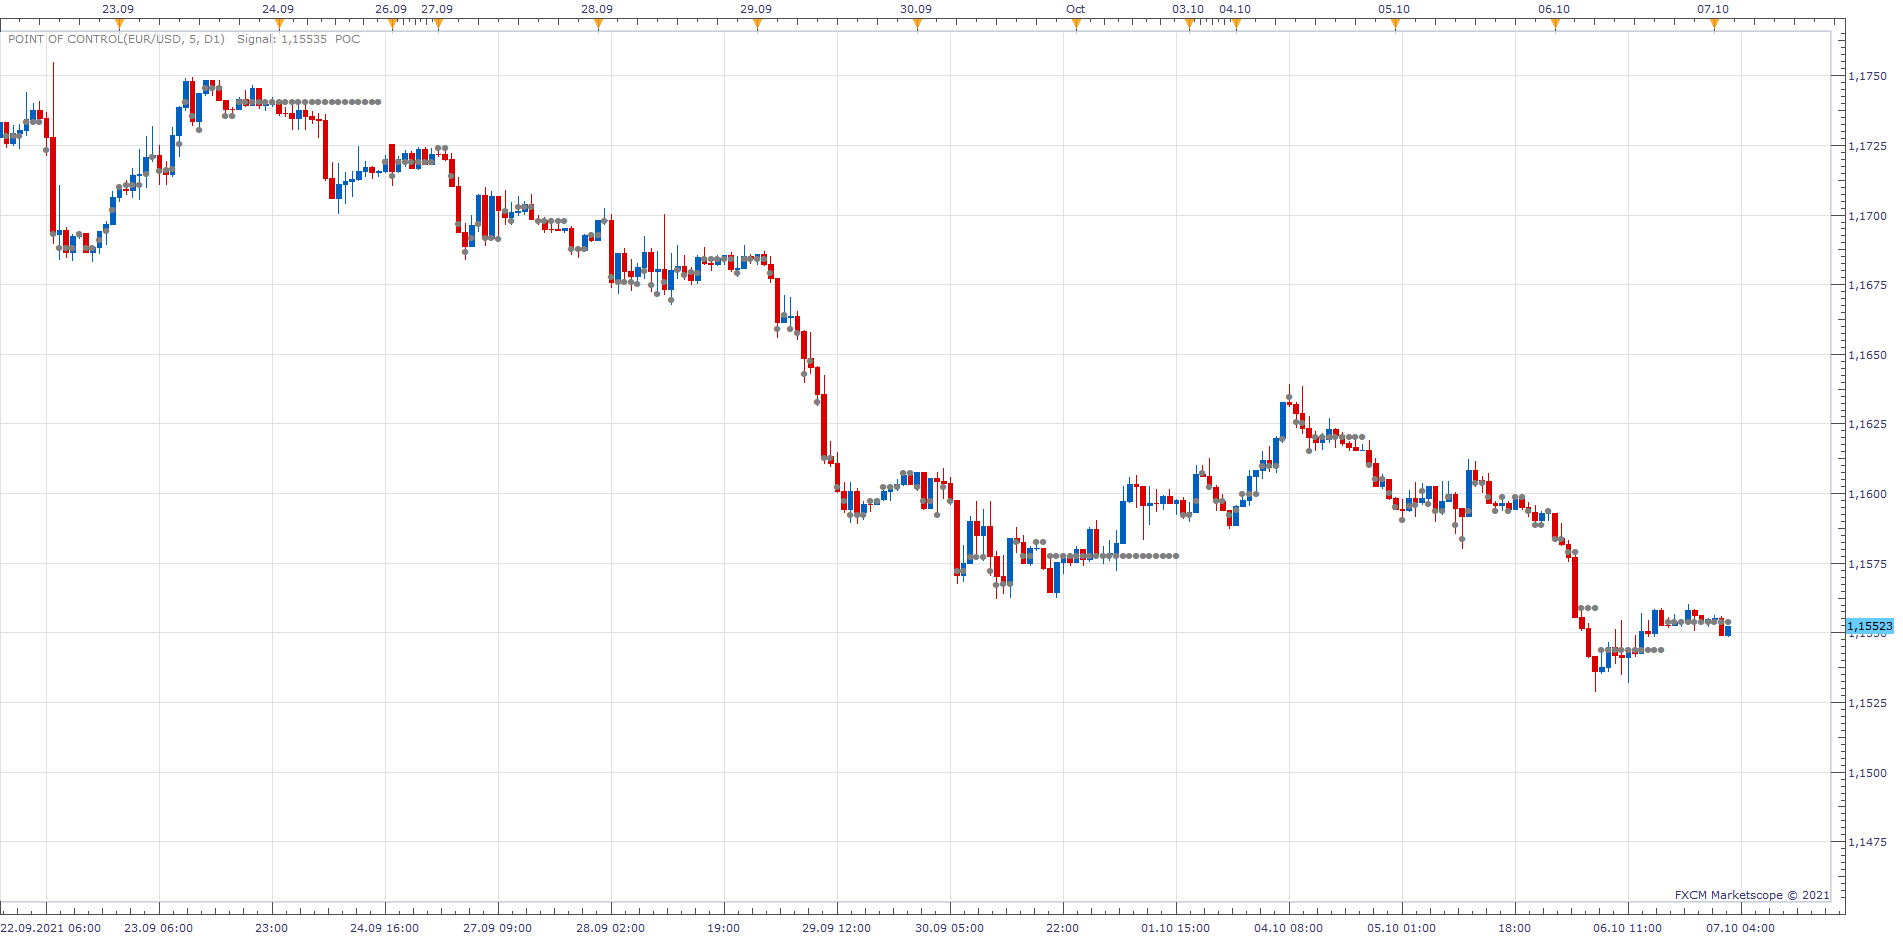The width and height of the screenshot is (1903, 940).
Task: Click the 04.10 08:00 time axis label
Action: pos(1289,928)
